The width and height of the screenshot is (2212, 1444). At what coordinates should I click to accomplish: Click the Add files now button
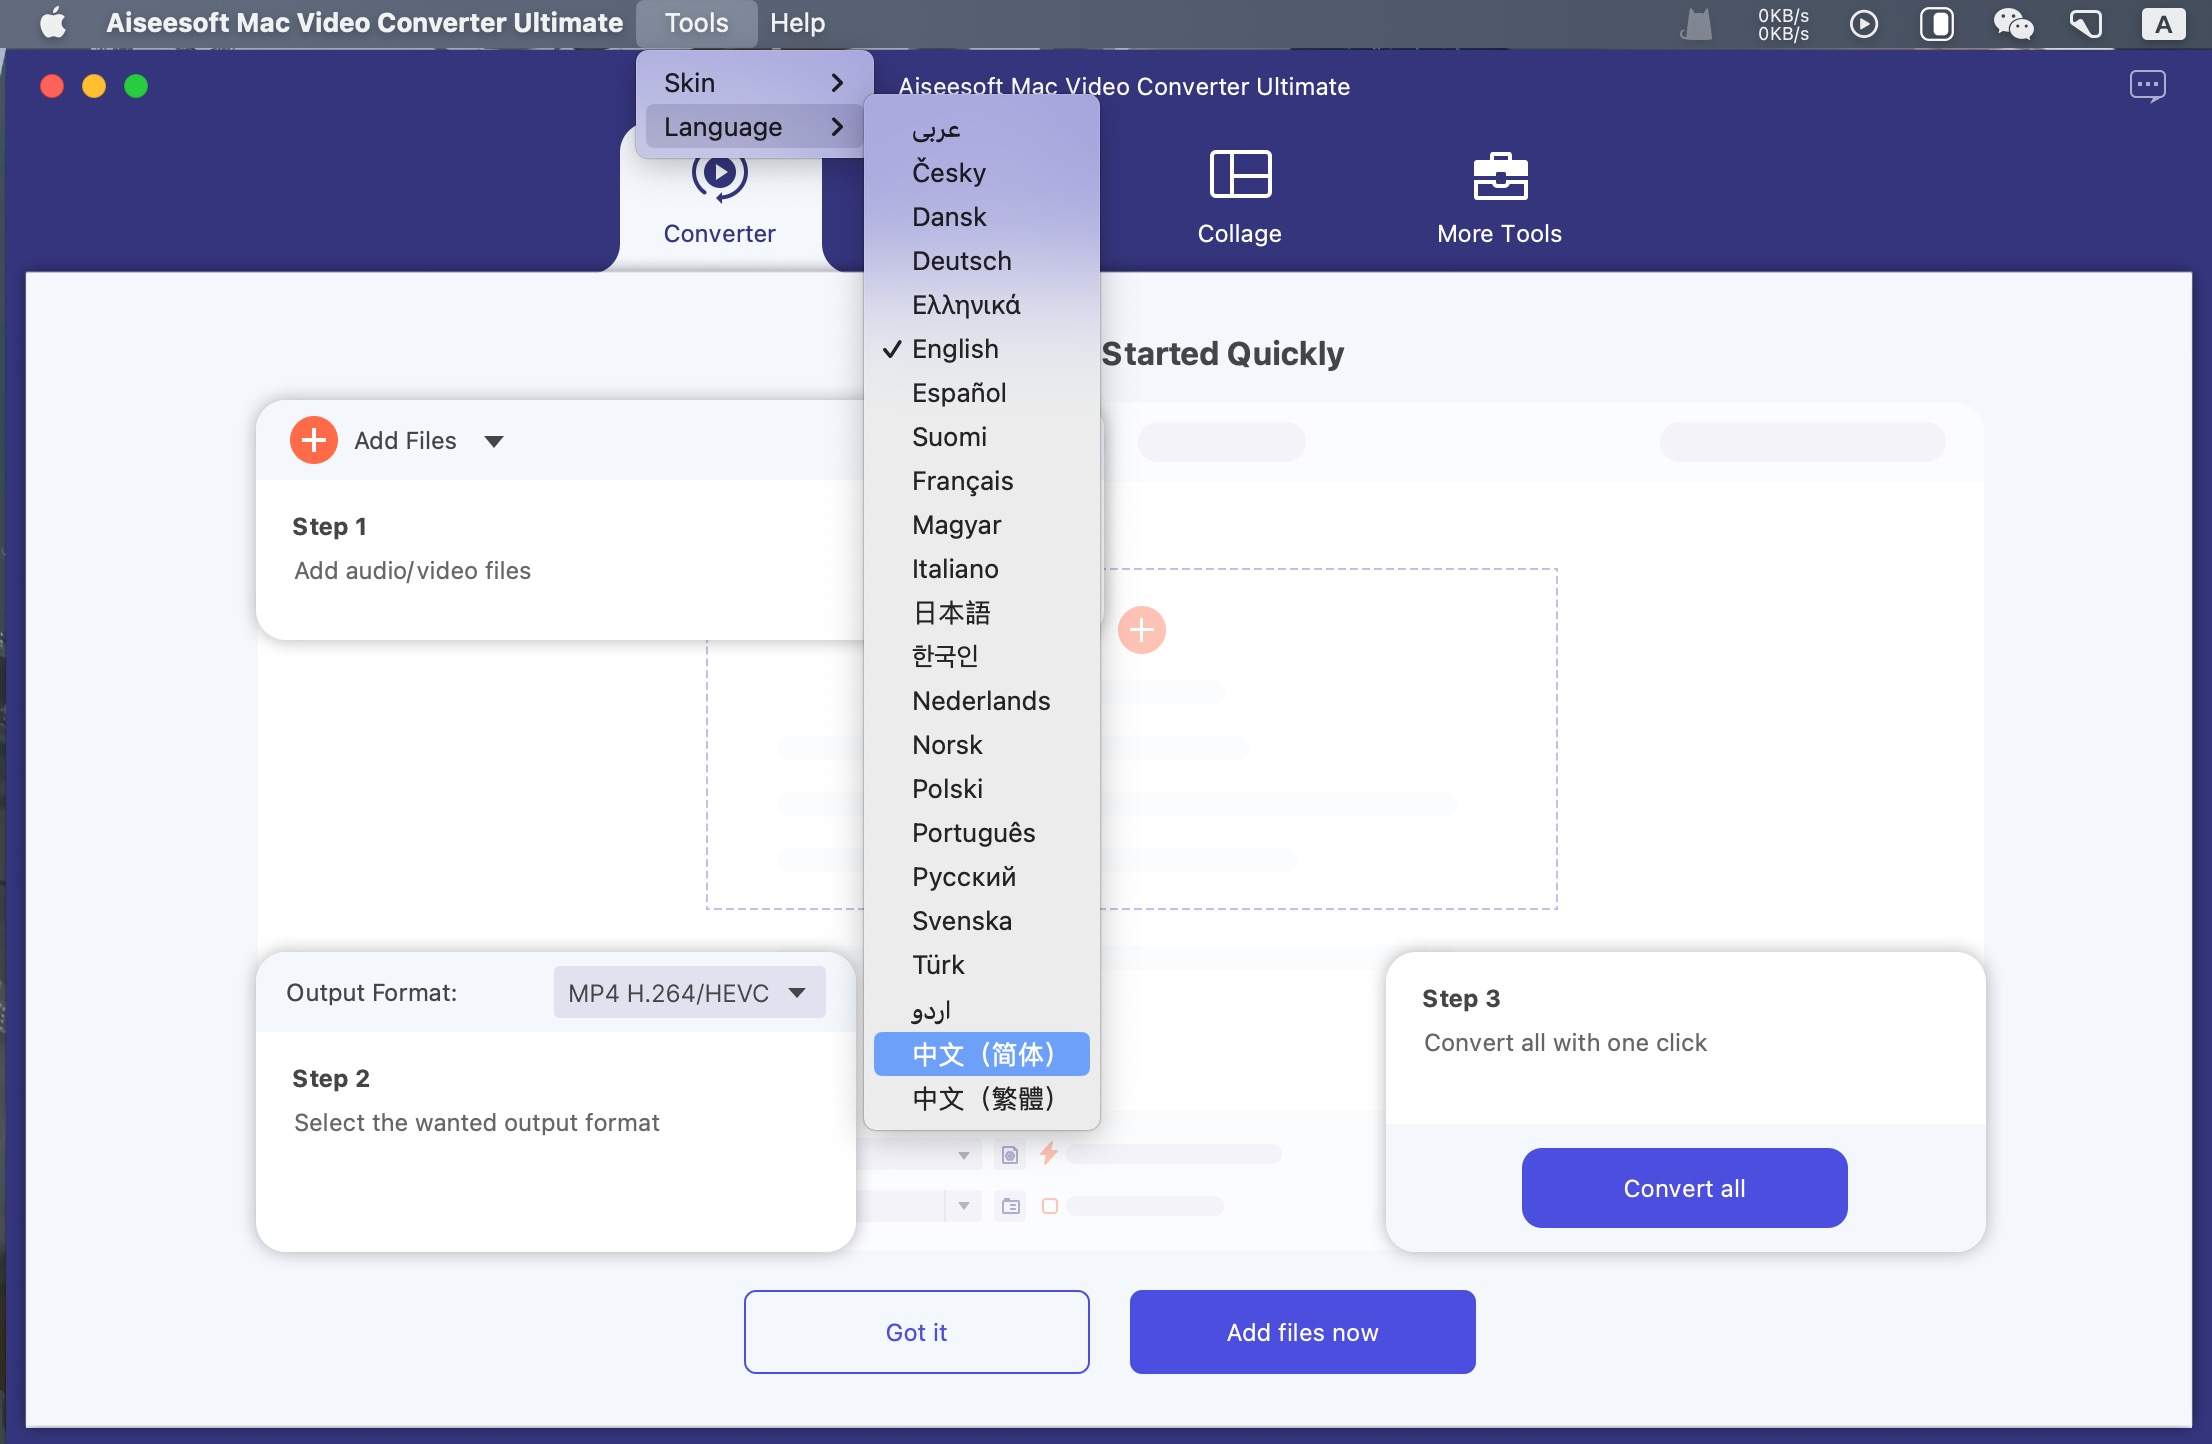click(x=1302, y=1332)
